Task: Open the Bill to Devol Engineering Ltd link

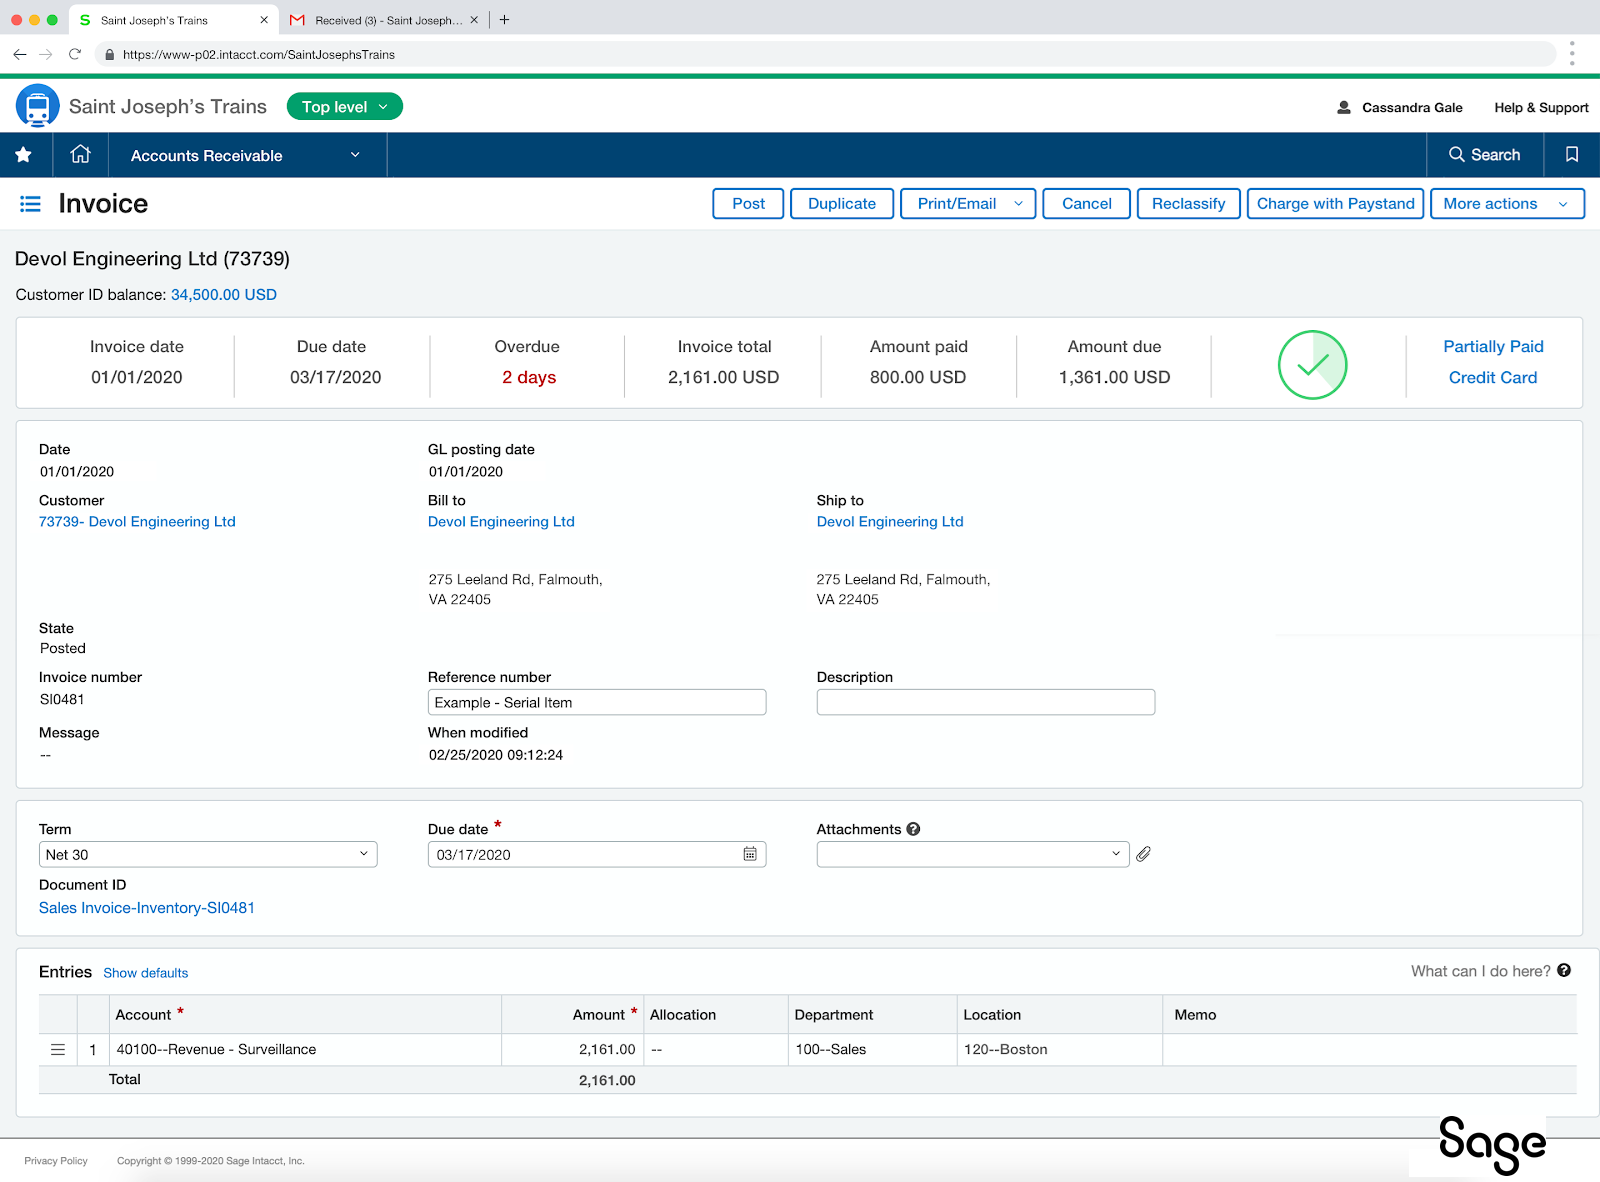Action: (501, 522)
